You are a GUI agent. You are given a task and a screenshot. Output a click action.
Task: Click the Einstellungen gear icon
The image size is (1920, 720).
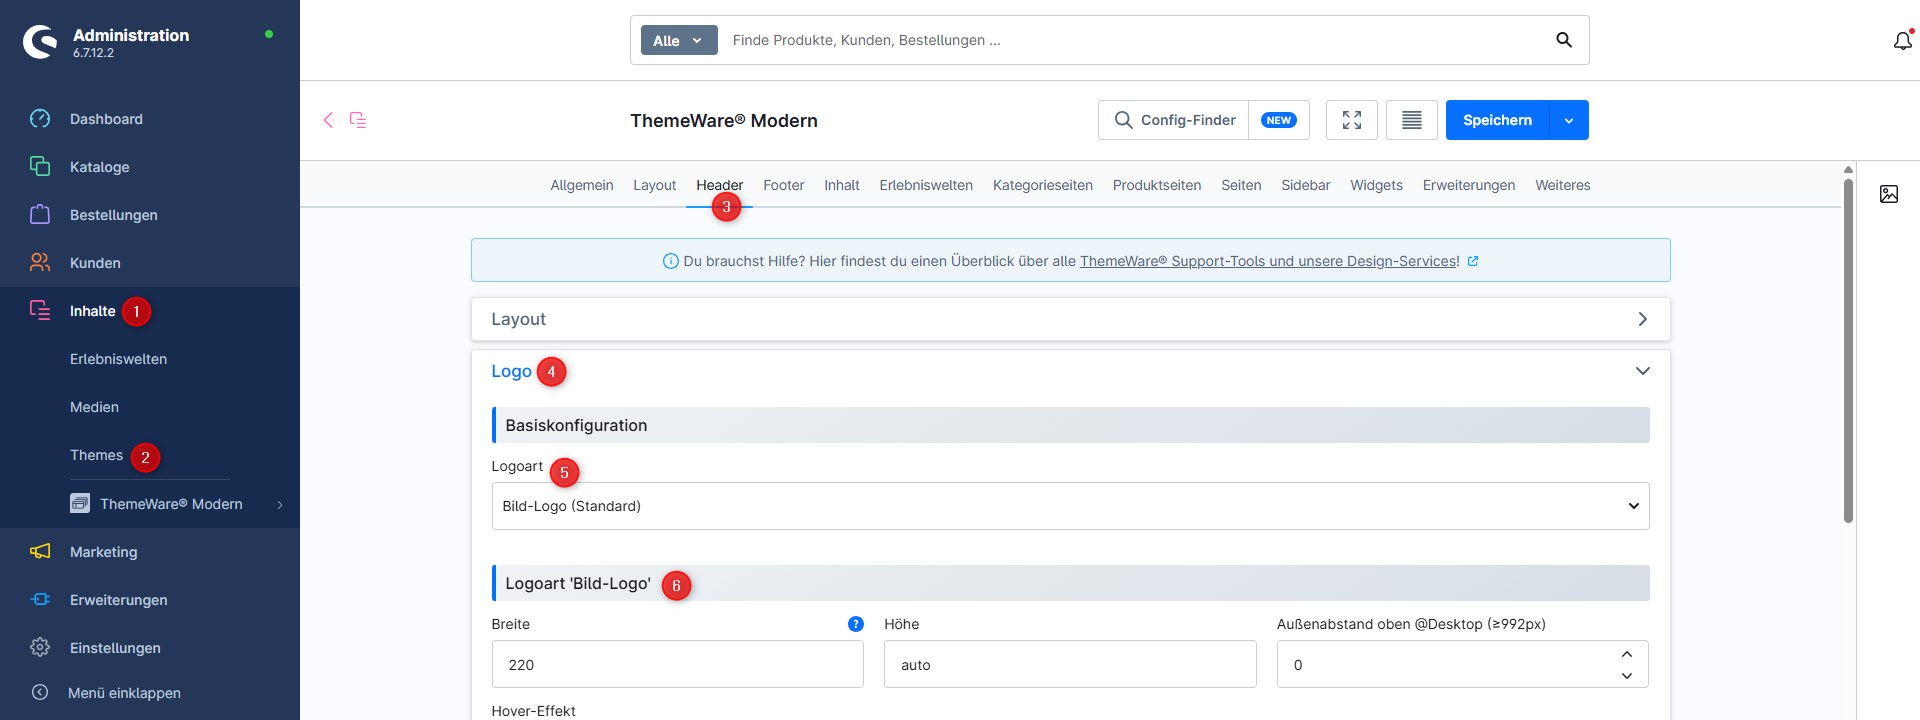tap(40, 648)
